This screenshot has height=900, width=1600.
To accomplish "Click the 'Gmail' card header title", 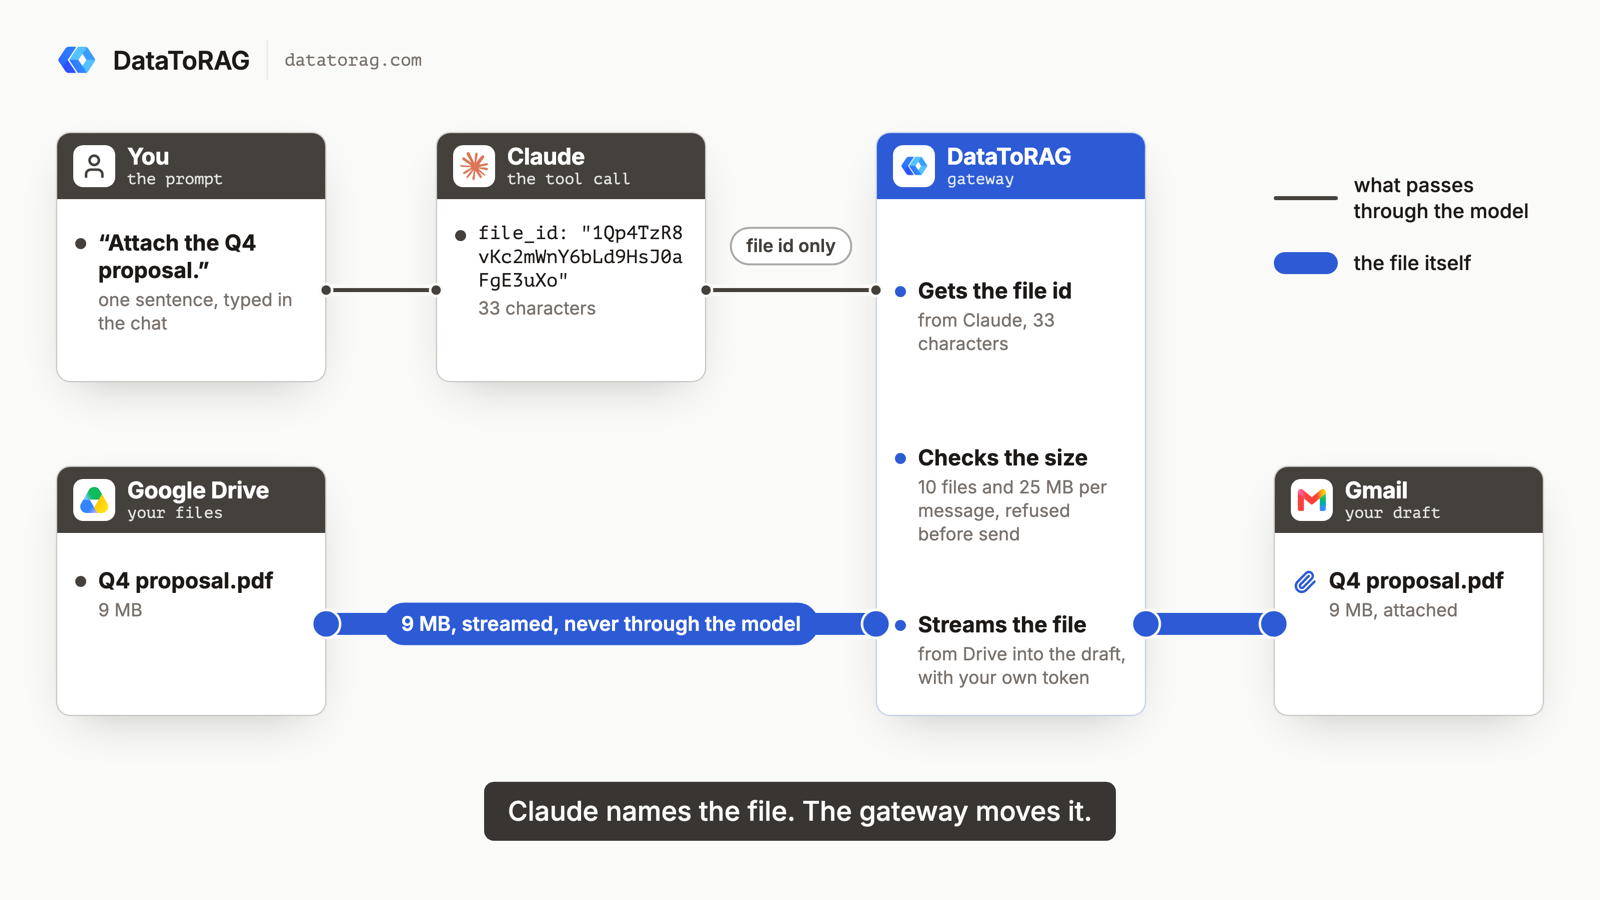I will [x=1376, y=491].
